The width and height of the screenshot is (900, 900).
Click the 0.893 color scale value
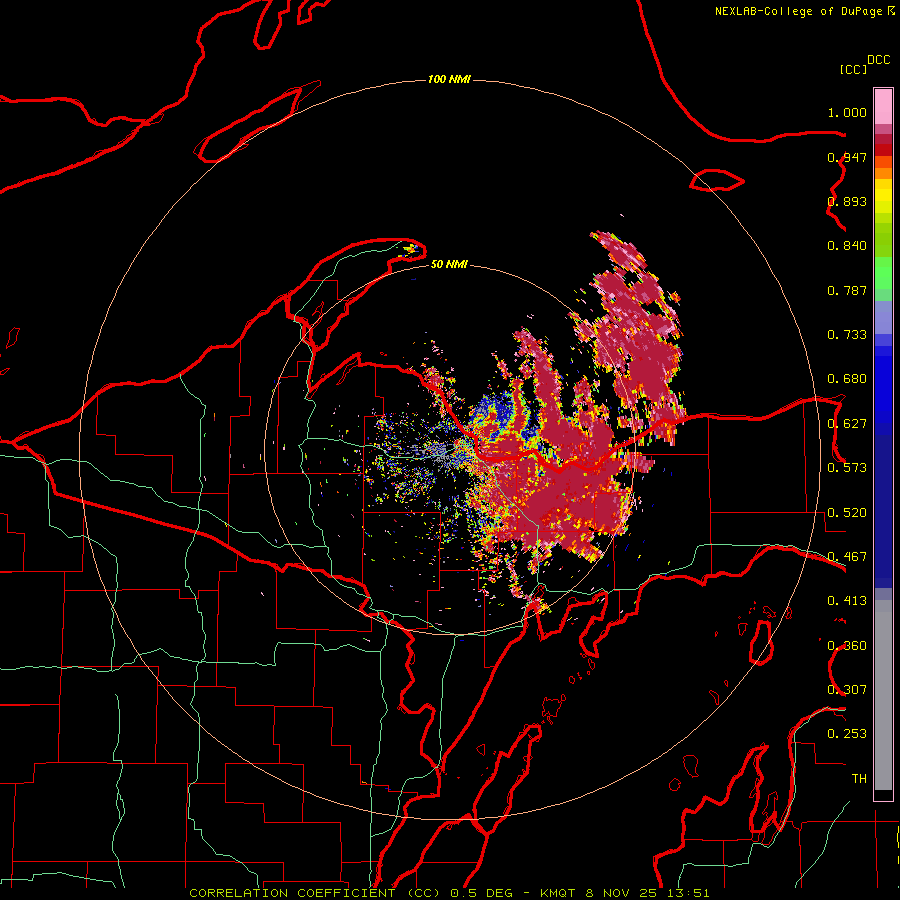(847, 201)
